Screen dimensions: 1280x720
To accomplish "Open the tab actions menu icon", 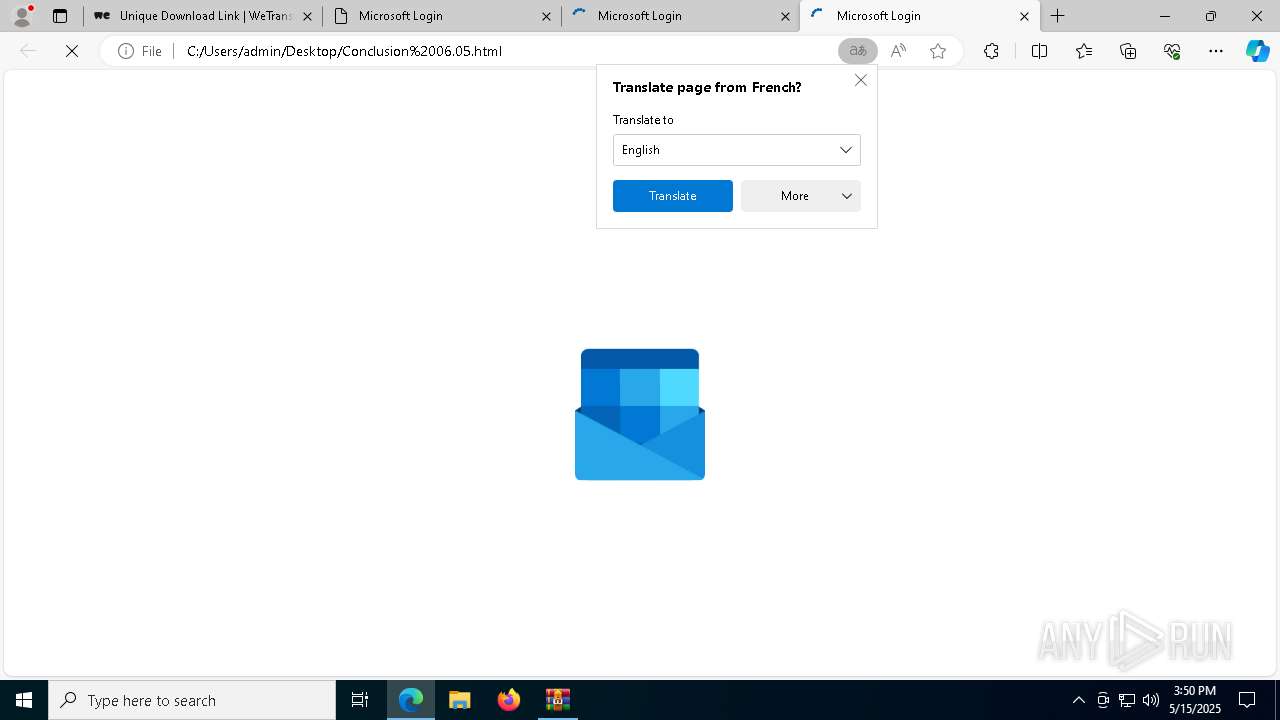I will [60, 16].
